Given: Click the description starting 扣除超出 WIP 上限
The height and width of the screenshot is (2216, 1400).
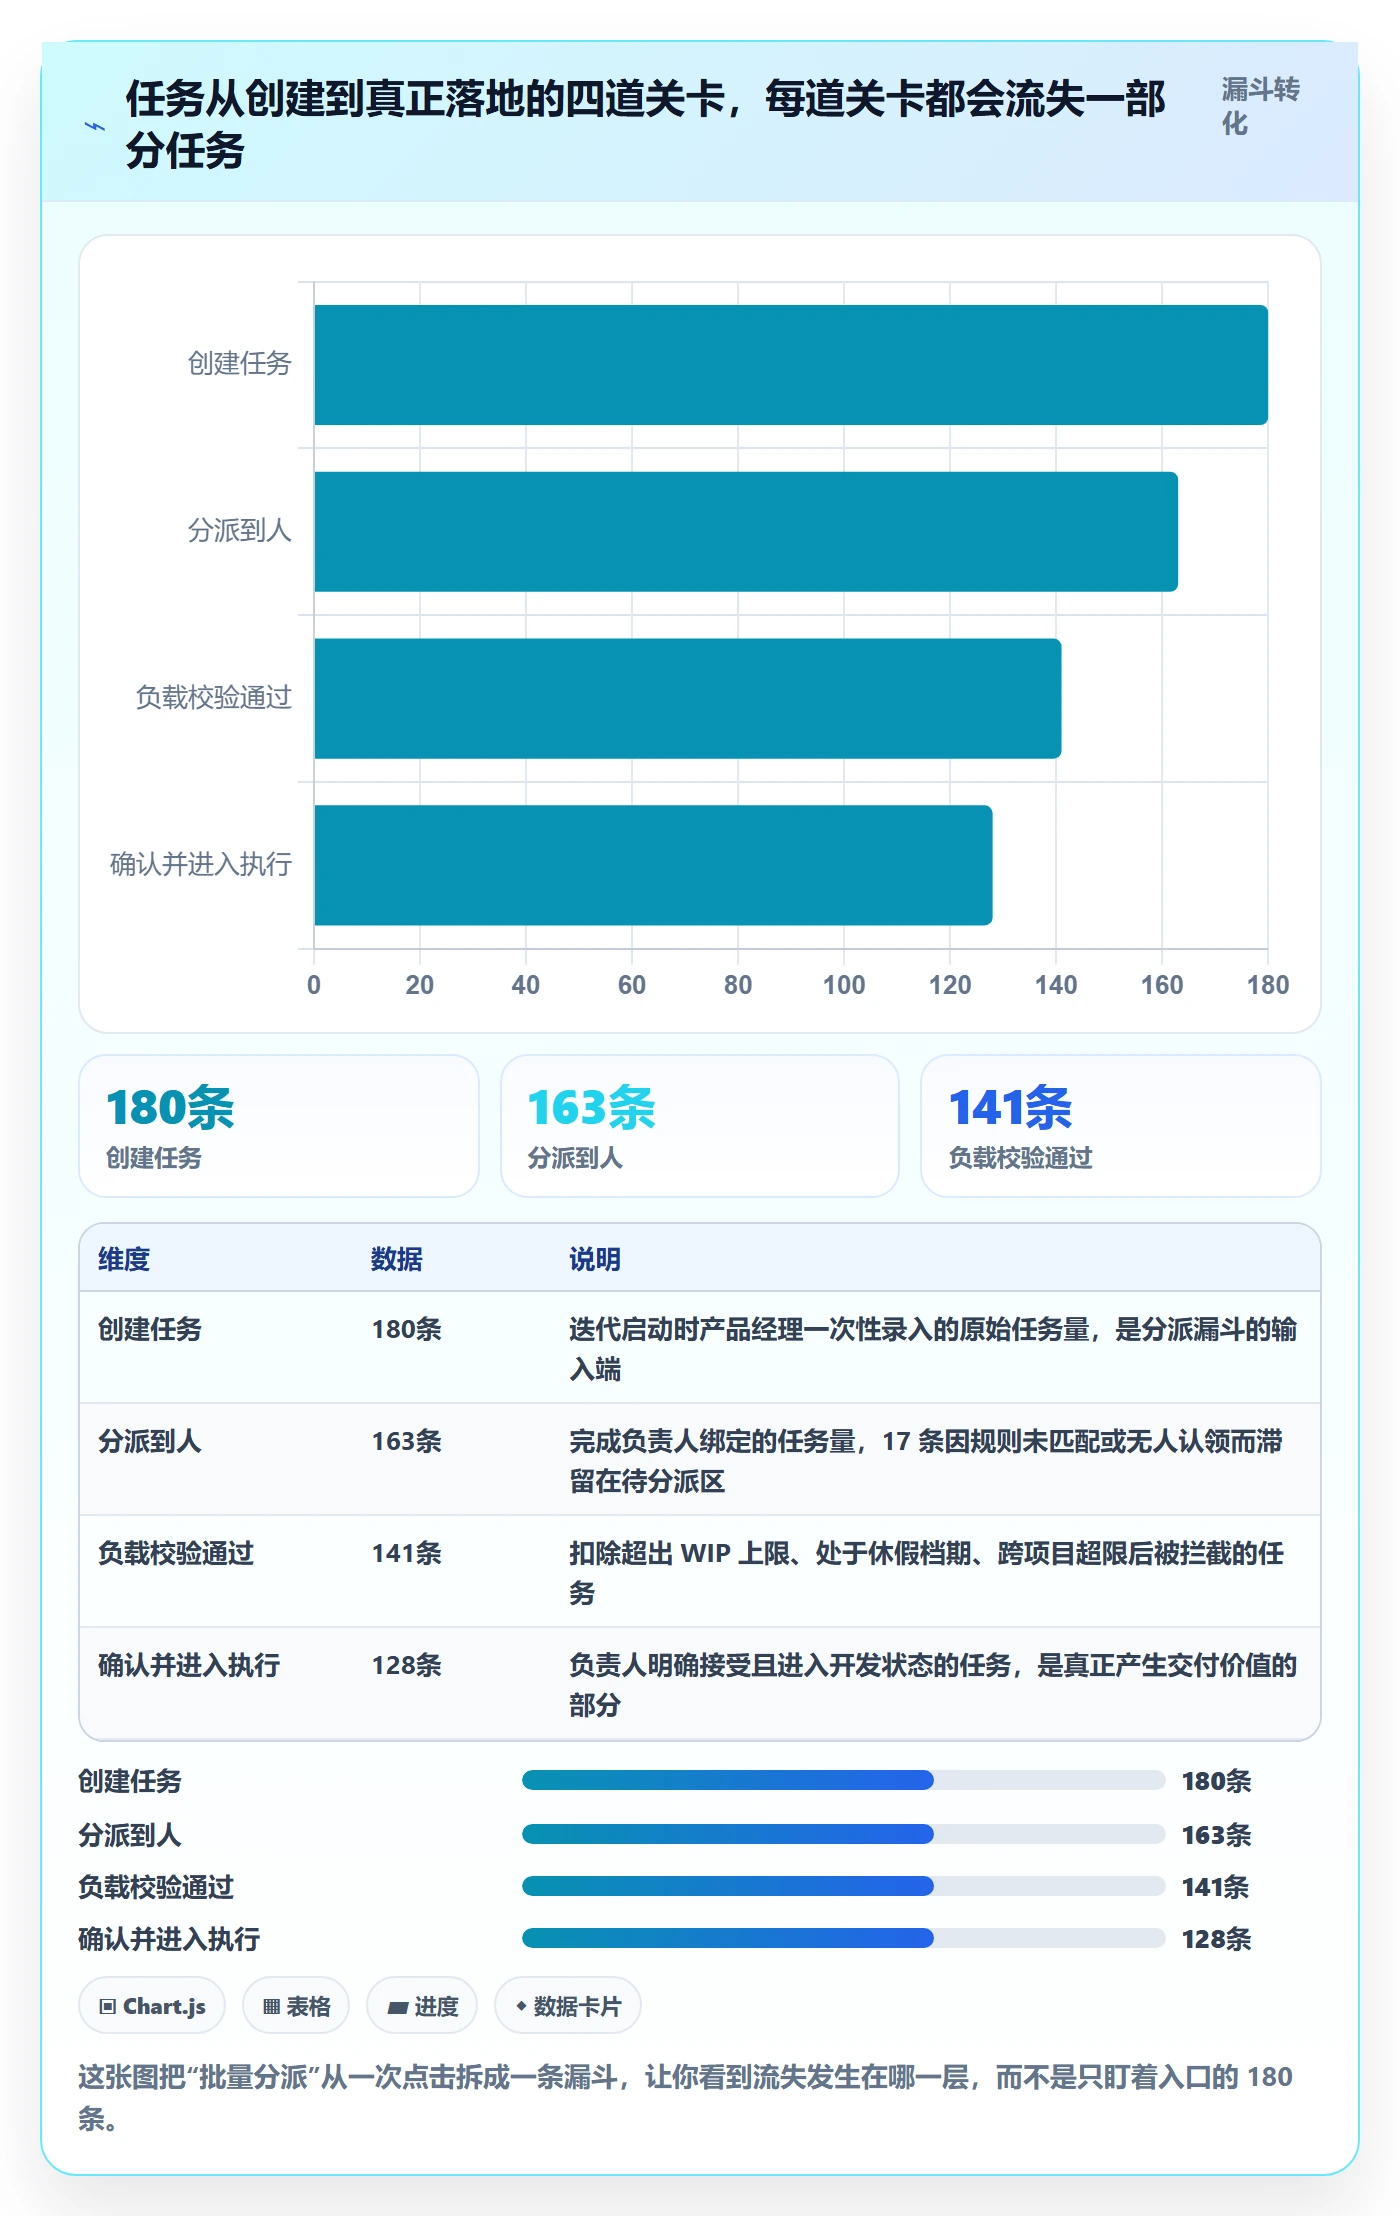Looking at the screenshot, I should coord(927,1573).
